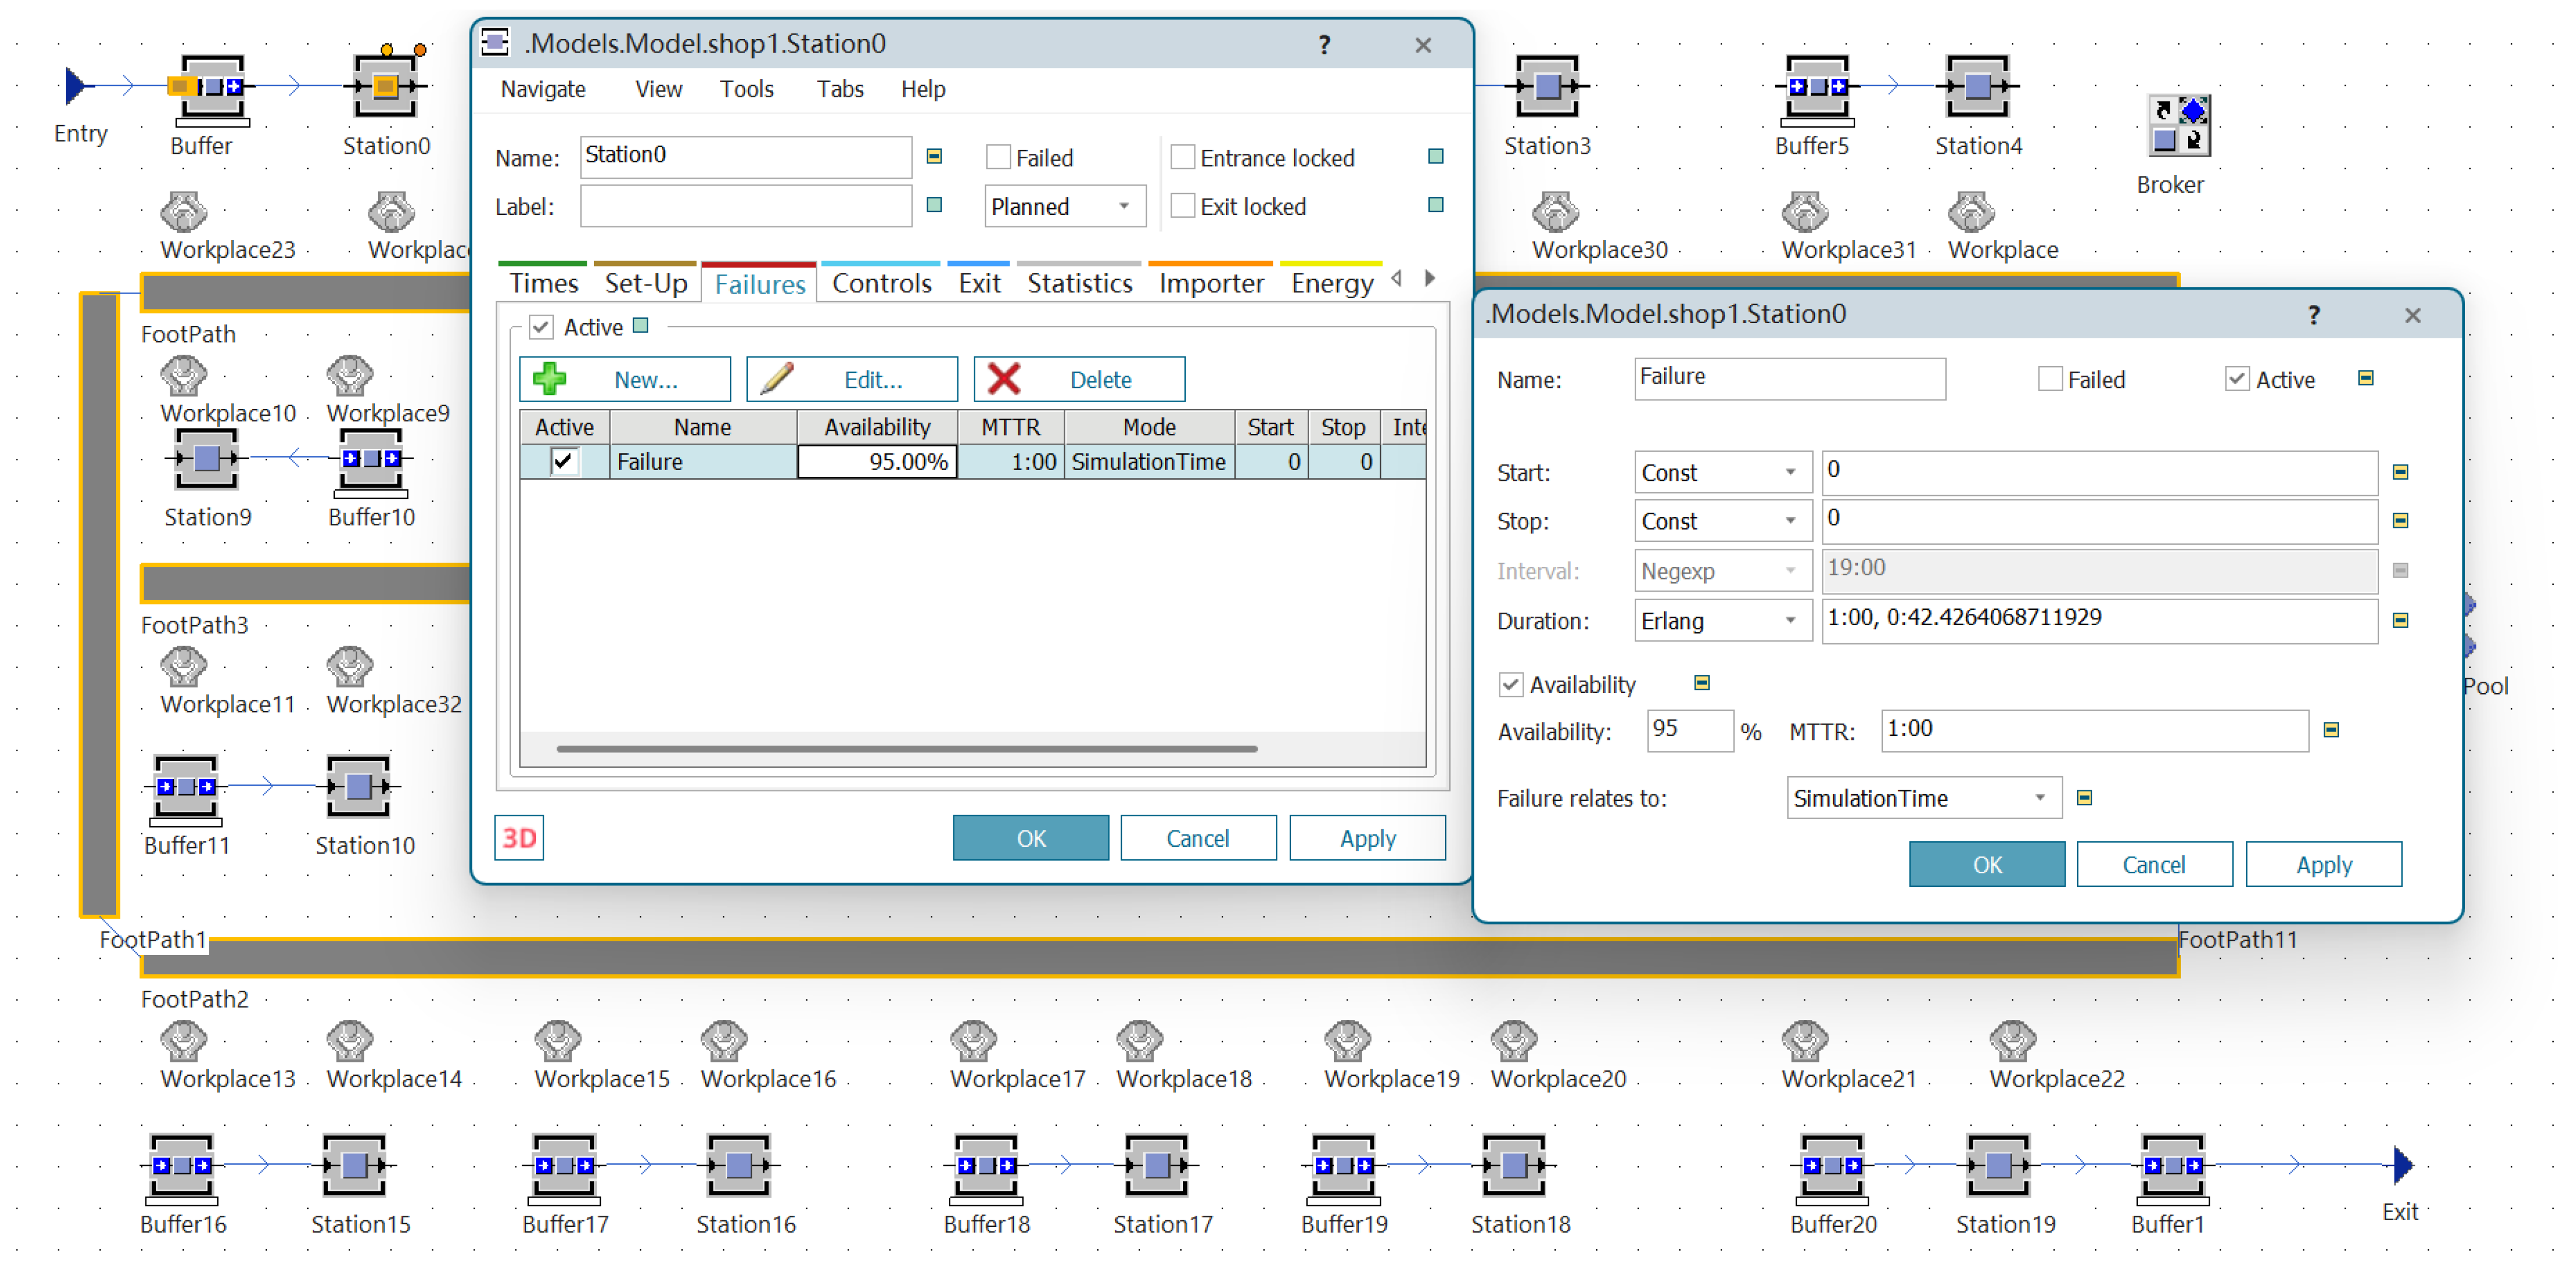This screenshot has height=1270, width=2576.
Task: Uncheck Availability checkbox in Failure dialog
Action: tap(1510, 685)
